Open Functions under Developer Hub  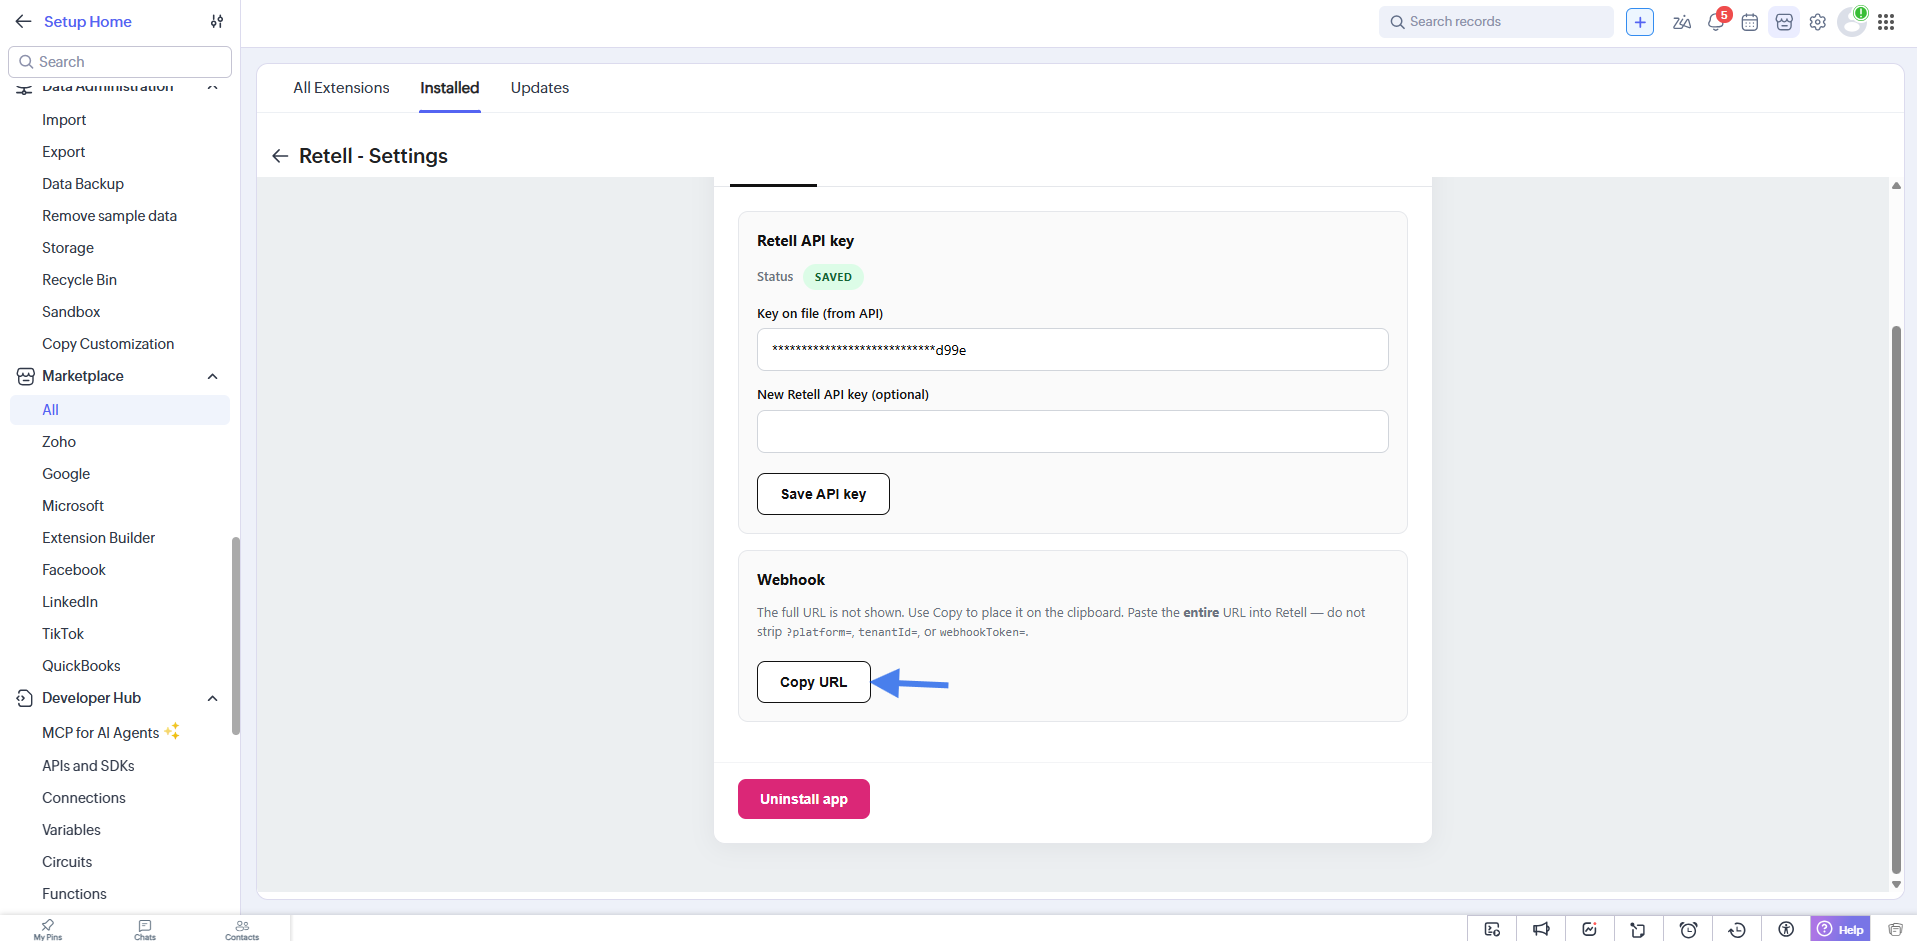pyautogui.click(x=74, y=894)
